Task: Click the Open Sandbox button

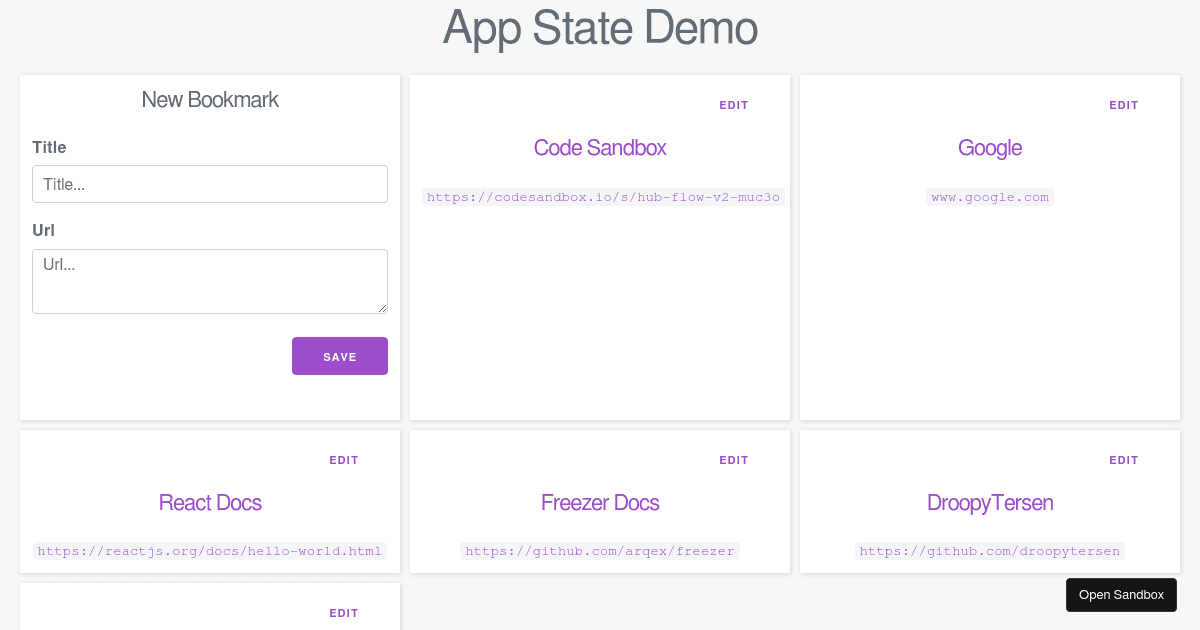Action: (1121, 595)
